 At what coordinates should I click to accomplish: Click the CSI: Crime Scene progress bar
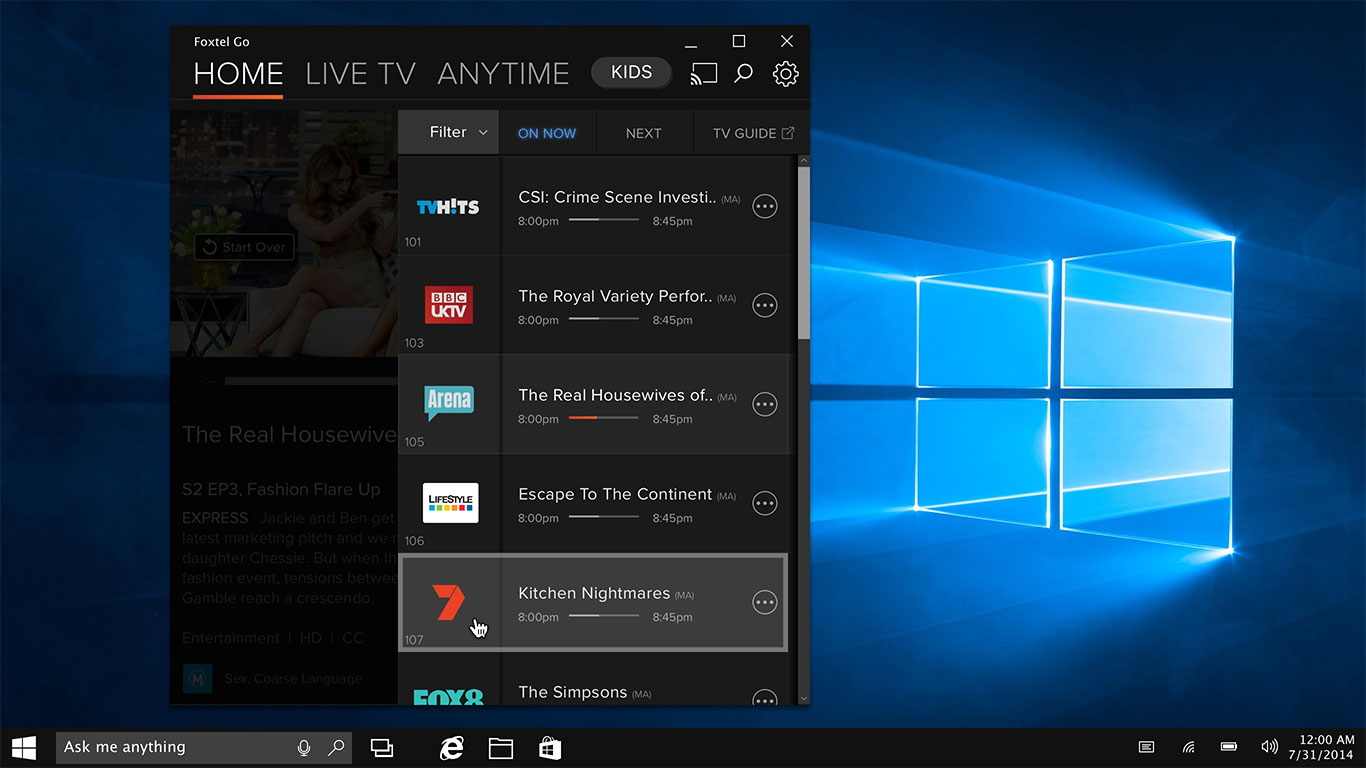604,220
